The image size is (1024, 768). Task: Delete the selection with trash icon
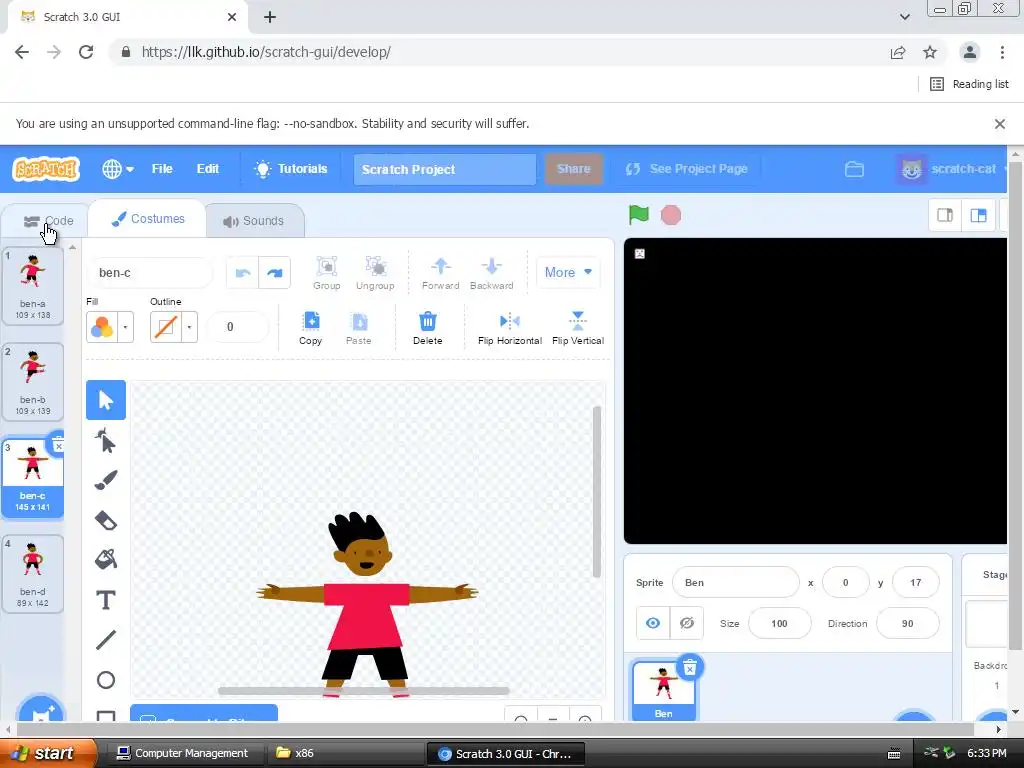(428, 328)
